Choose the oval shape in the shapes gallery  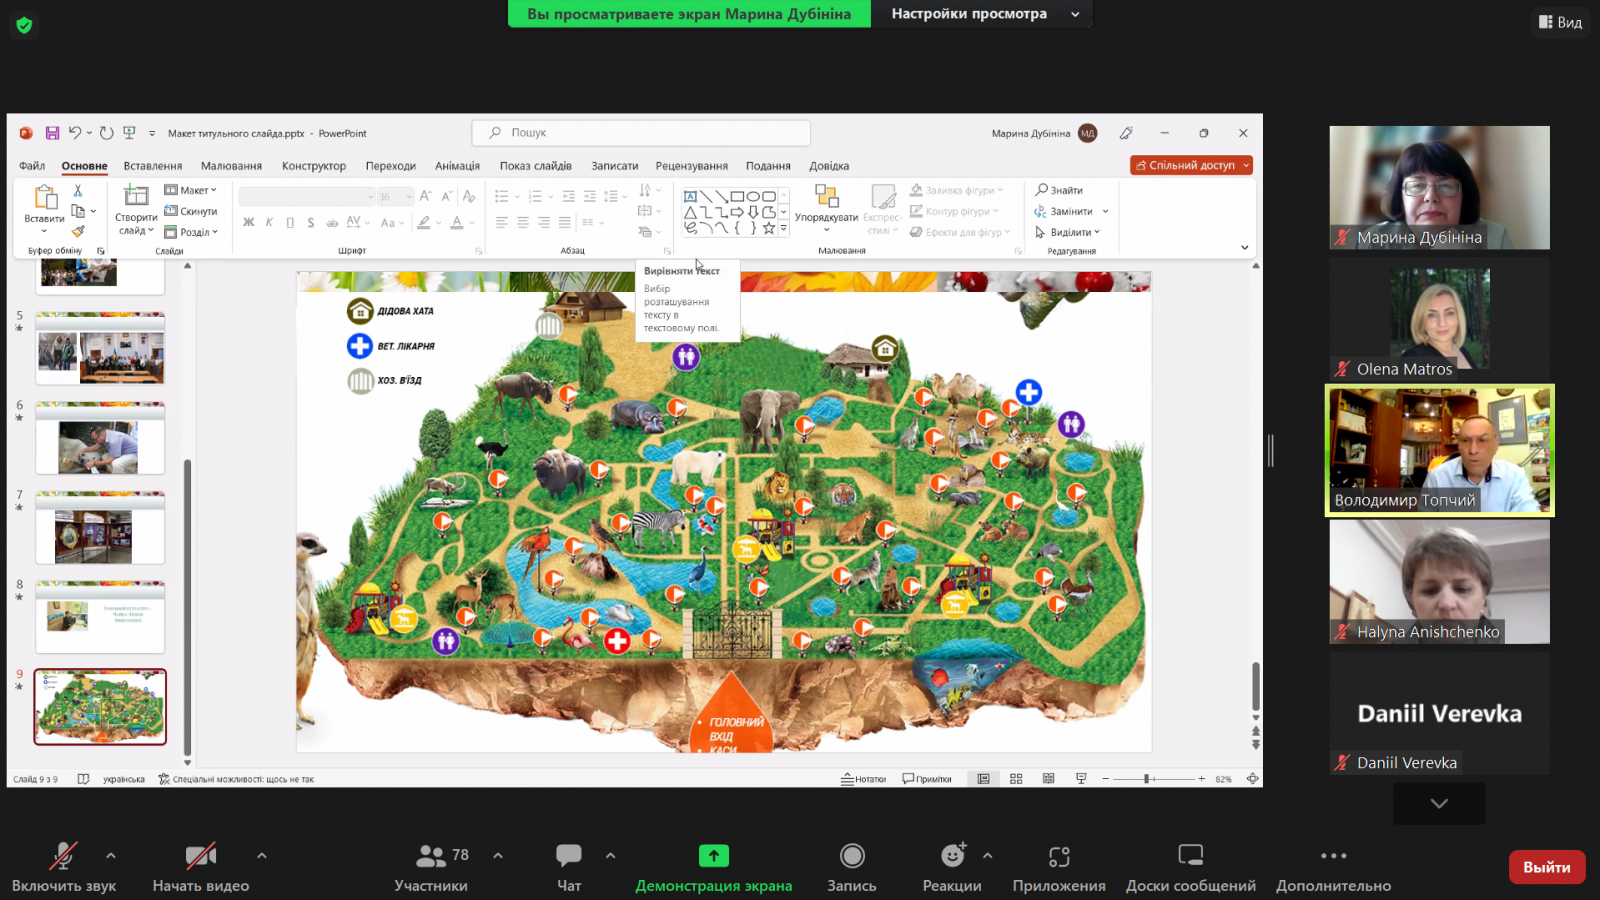click(753, 196)
